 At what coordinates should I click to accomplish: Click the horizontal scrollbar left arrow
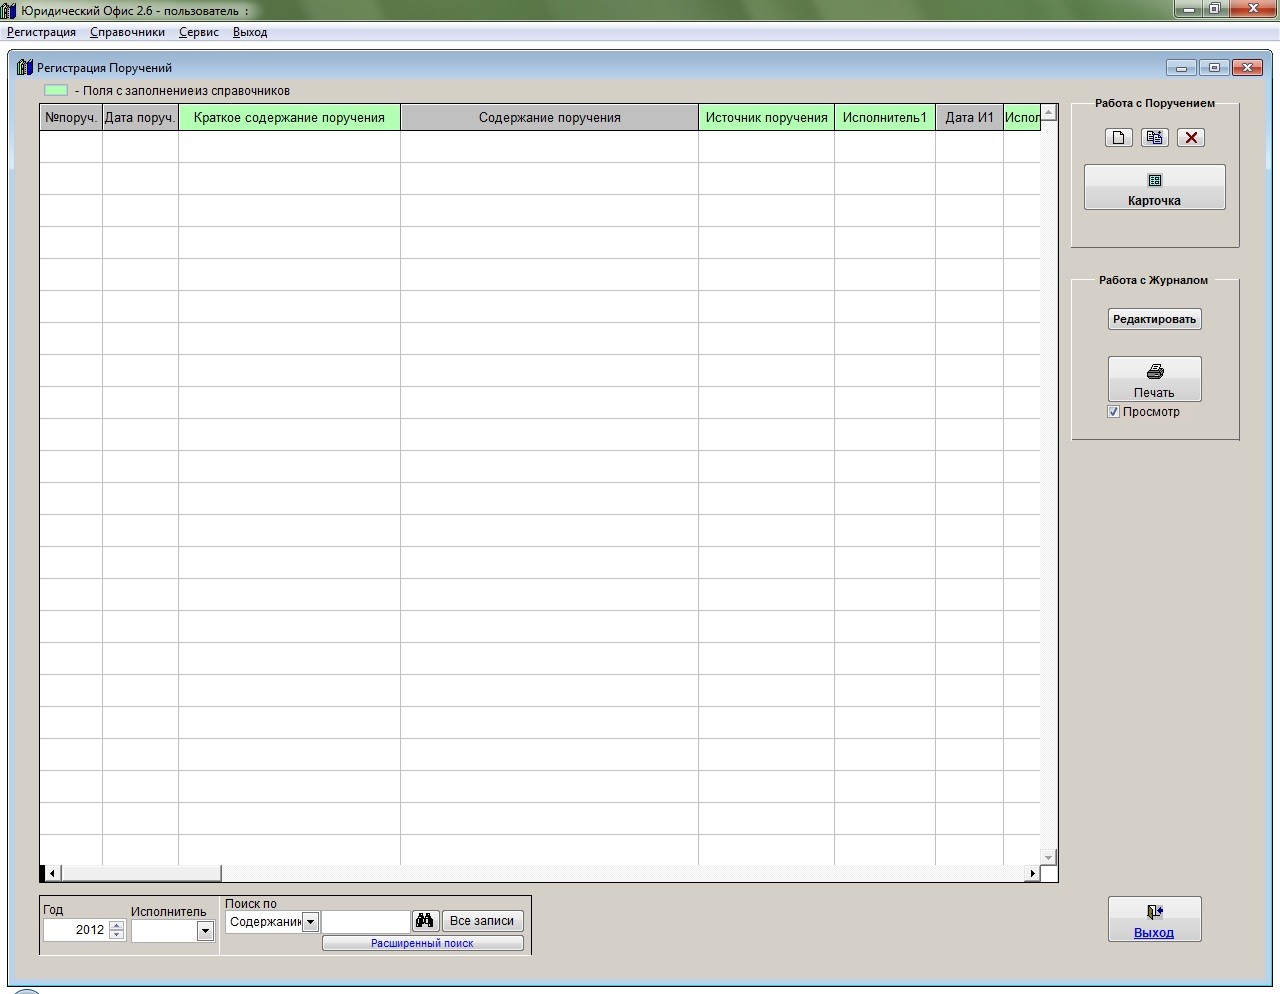[52, 873]
